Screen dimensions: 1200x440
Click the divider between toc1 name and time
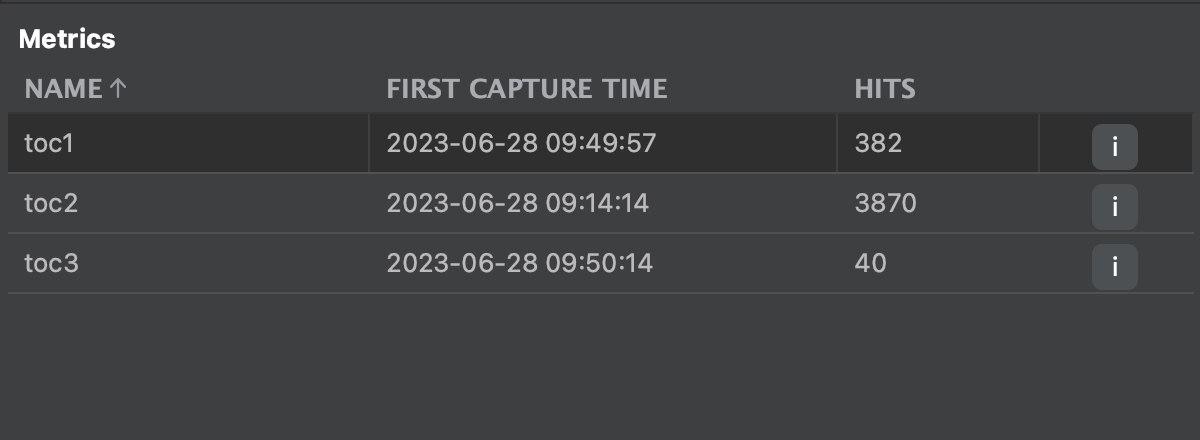pos(369,144)
